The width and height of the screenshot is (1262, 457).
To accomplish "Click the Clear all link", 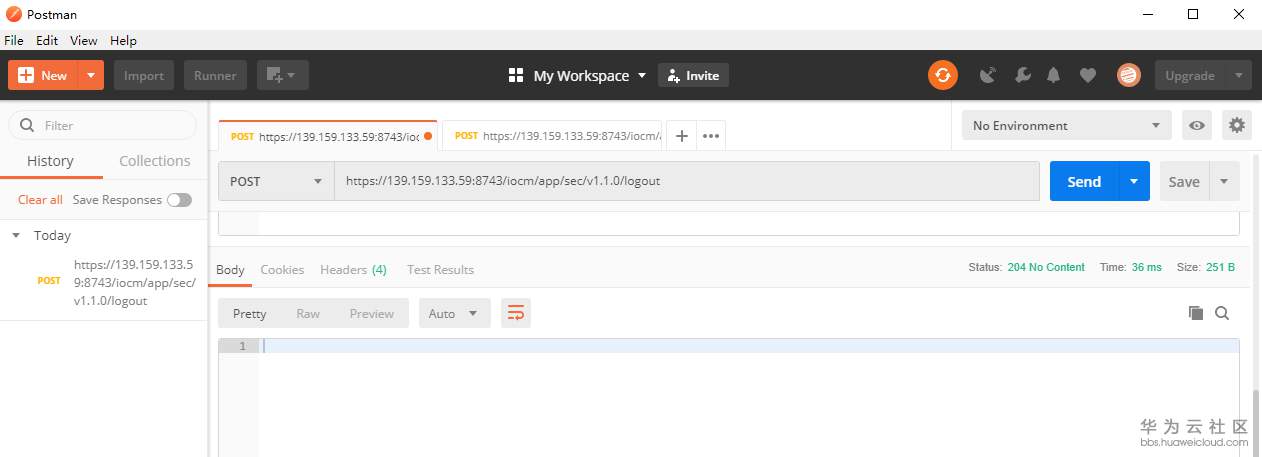I will coord(40,200).
